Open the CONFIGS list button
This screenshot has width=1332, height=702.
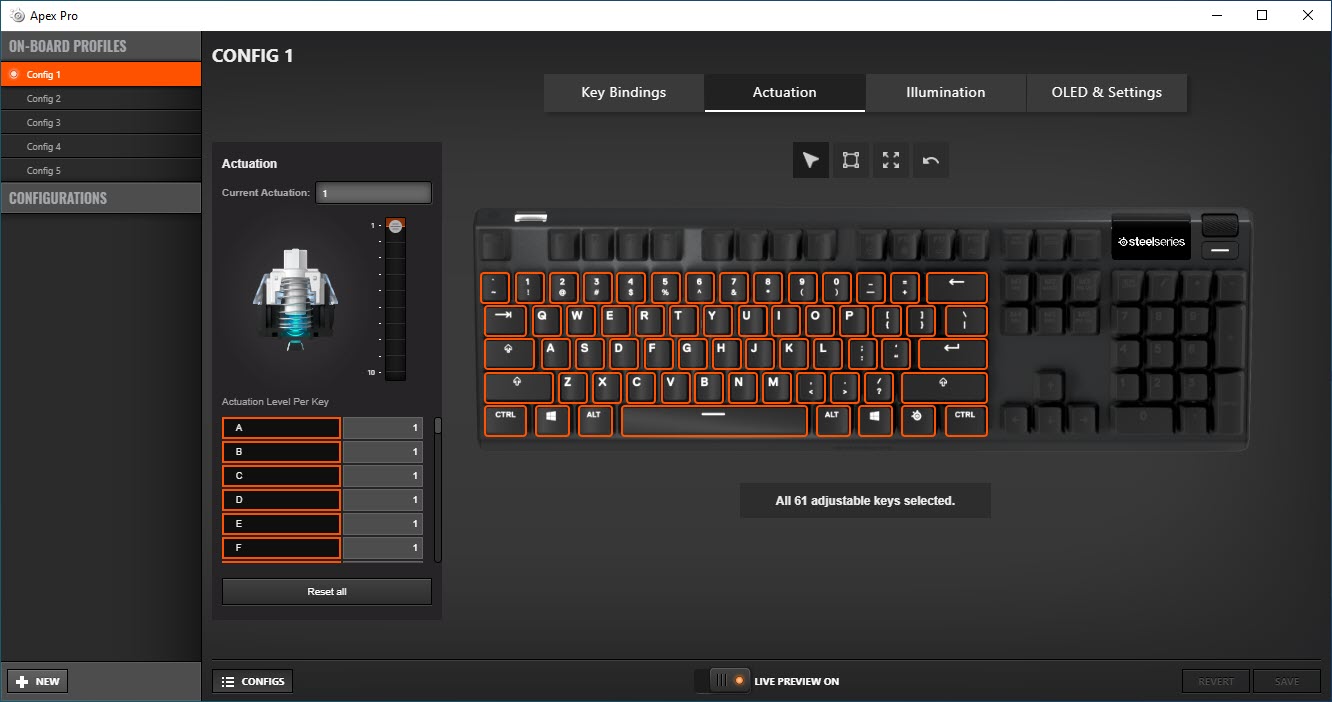(x=253, y=681)
